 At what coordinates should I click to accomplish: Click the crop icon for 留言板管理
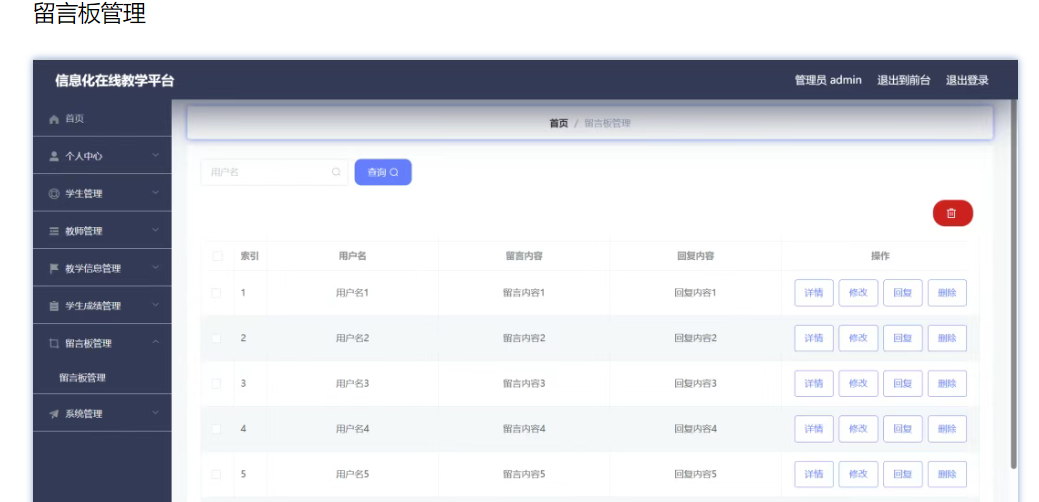[x=54, y=343]
